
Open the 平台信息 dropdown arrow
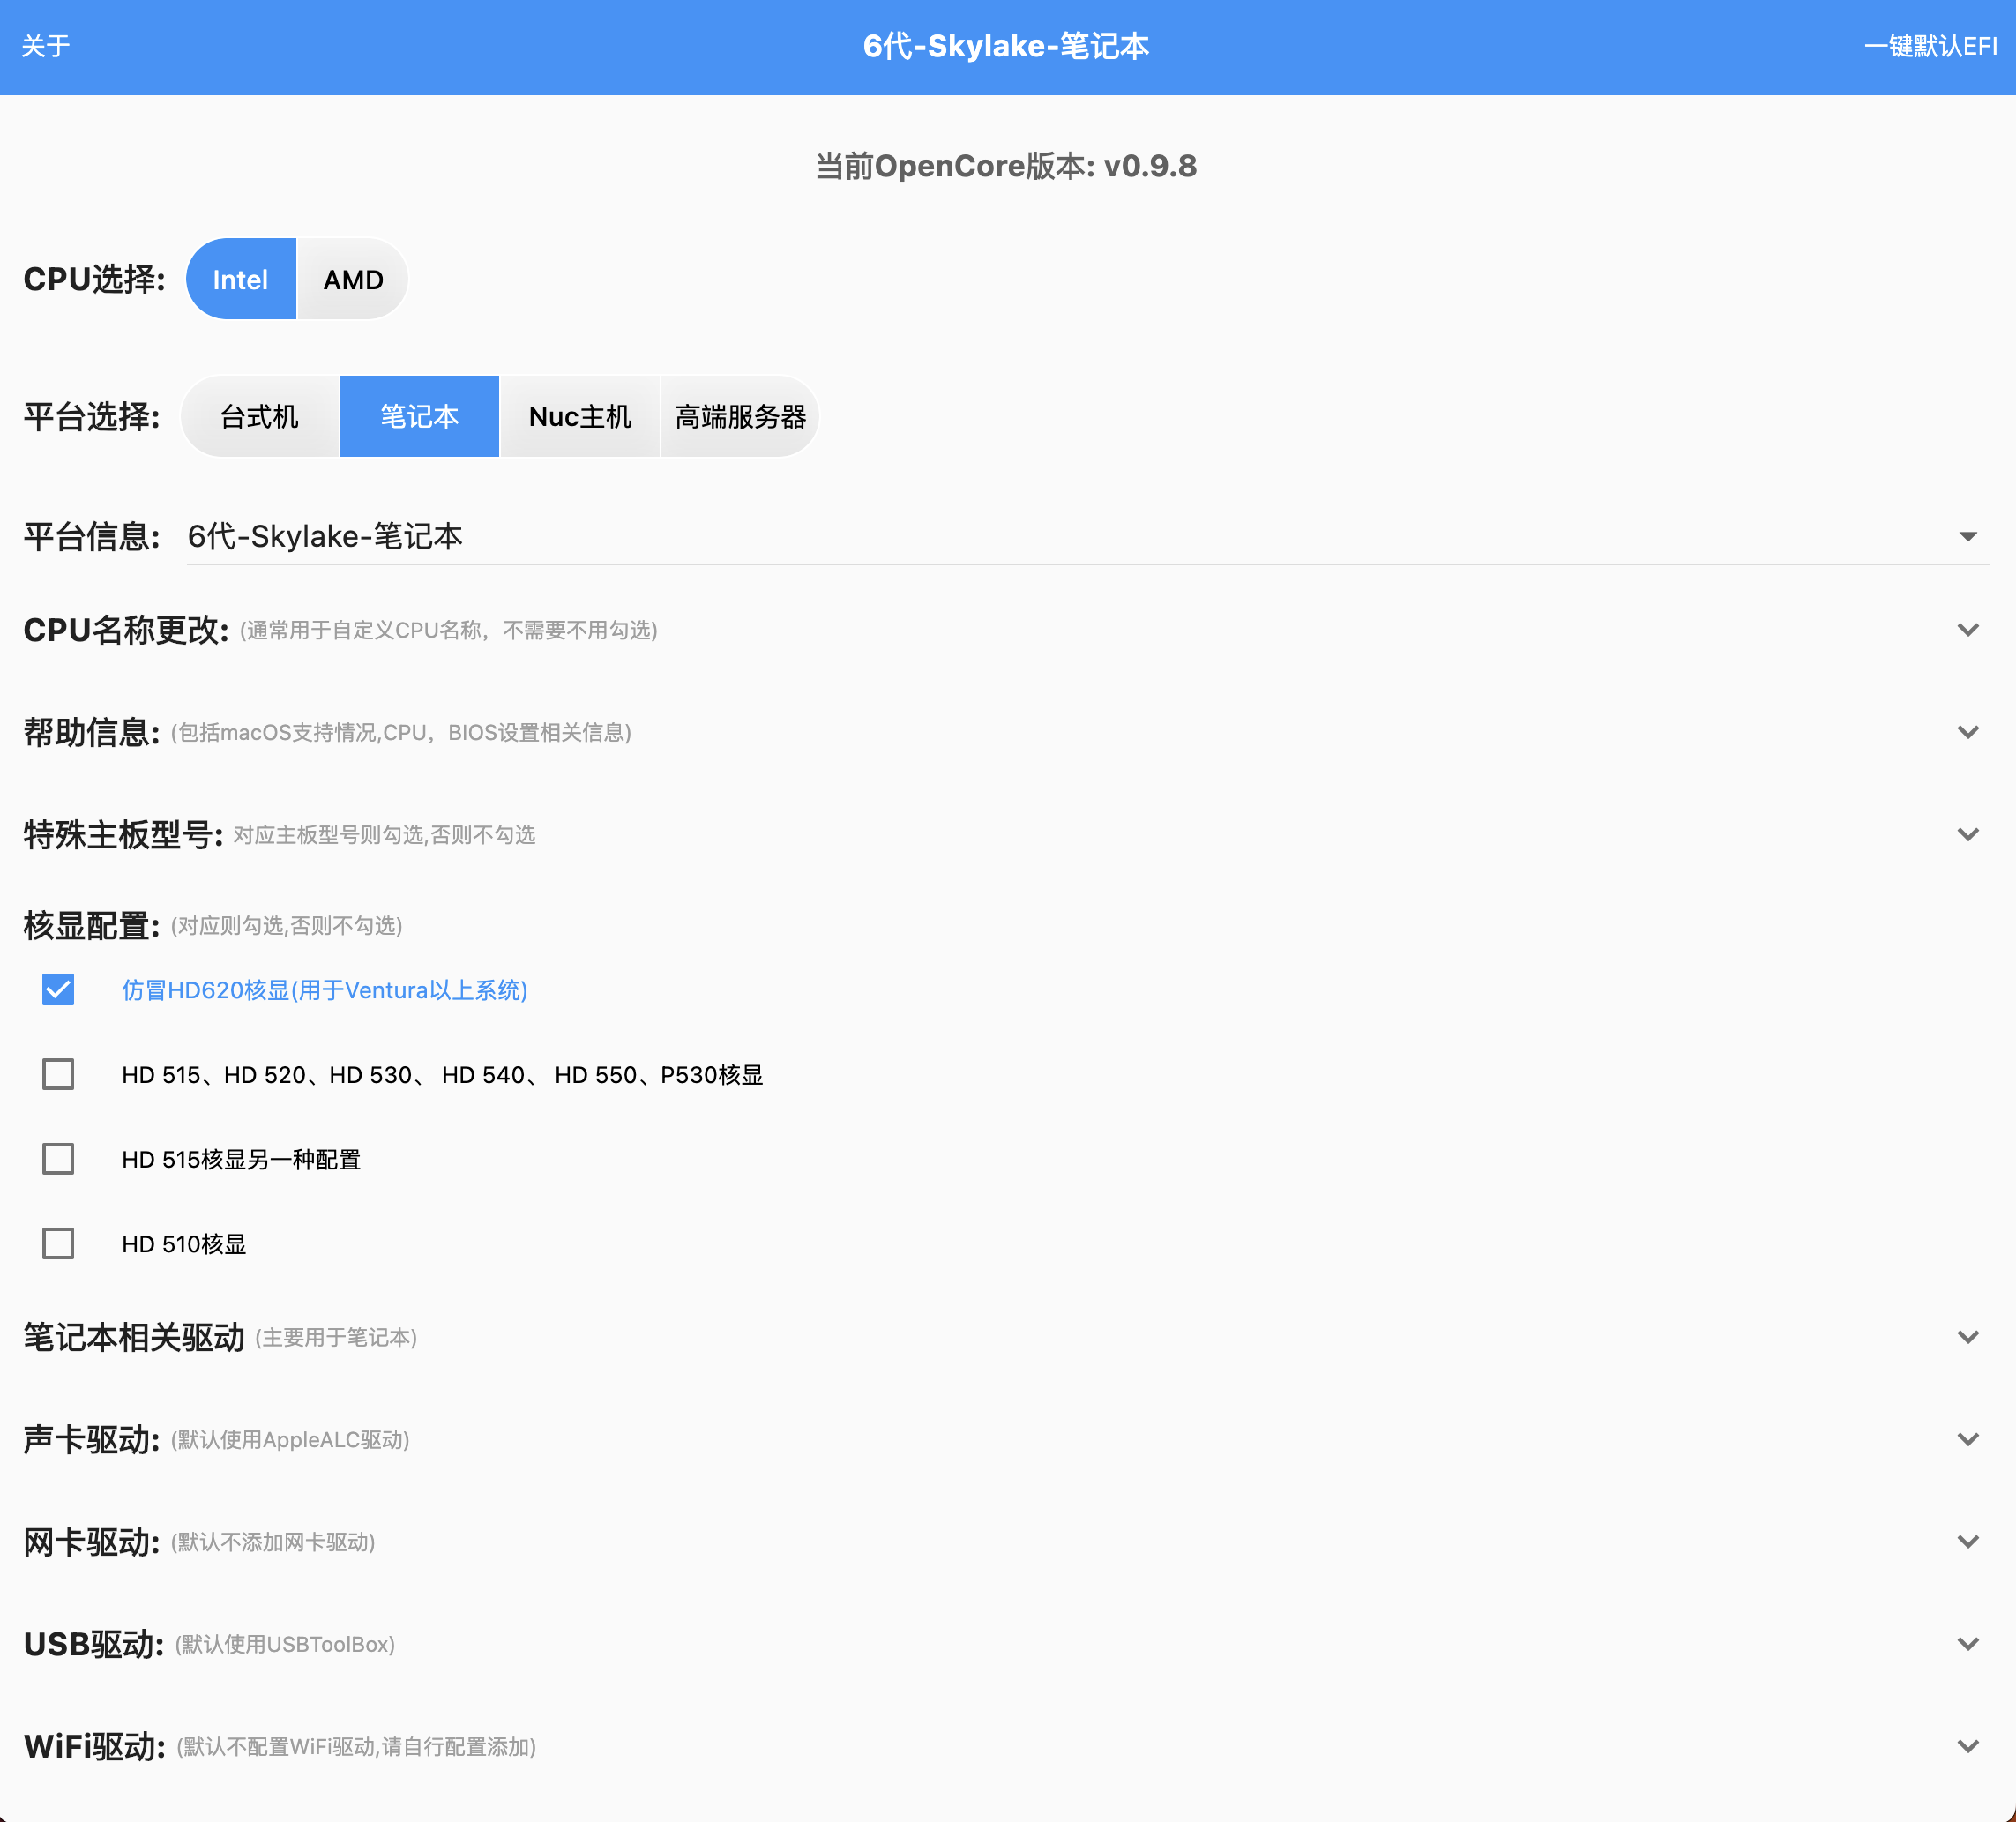tap(1967, 537)
